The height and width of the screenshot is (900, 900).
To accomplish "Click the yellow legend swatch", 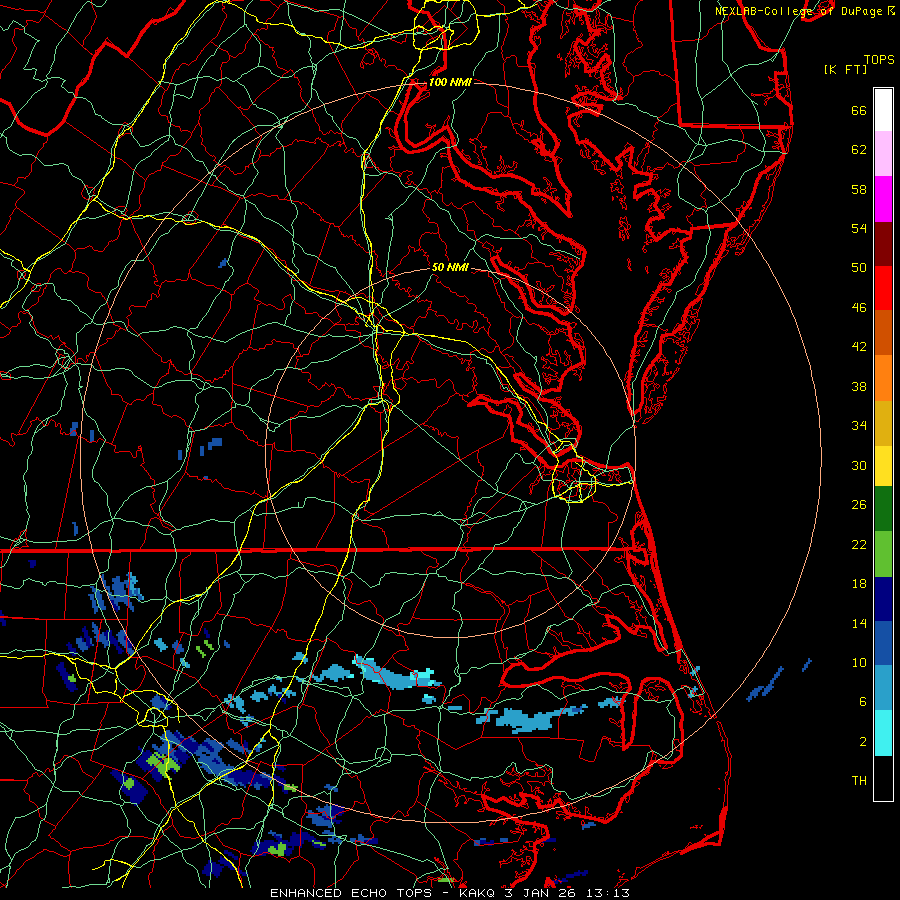I will click(883, 465).
